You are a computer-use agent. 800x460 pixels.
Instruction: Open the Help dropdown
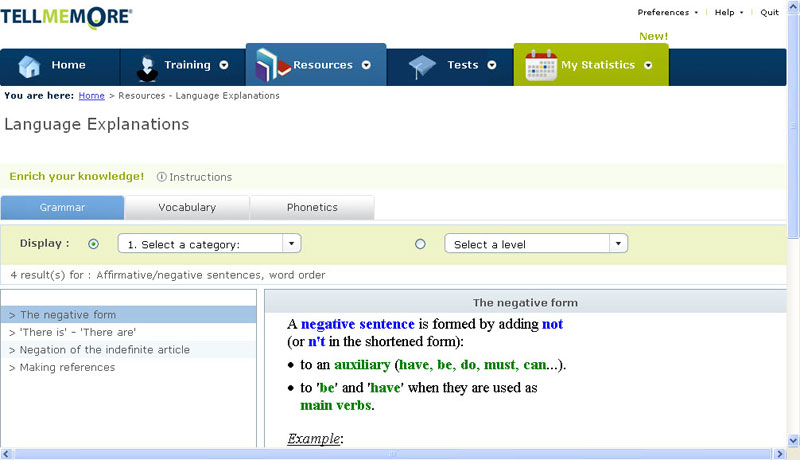tap(729, 12)
